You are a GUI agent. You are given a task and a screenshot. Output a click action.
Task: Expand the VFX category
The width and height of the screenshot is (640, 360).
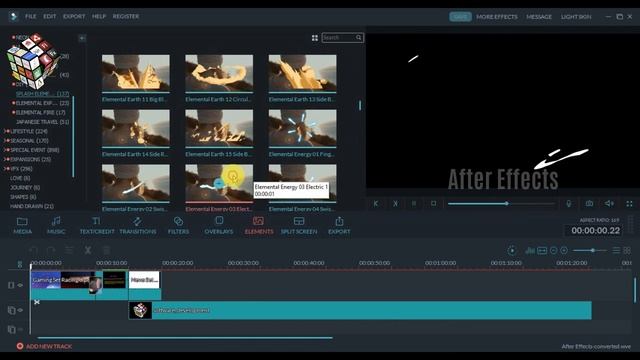[x=6, y=169]
